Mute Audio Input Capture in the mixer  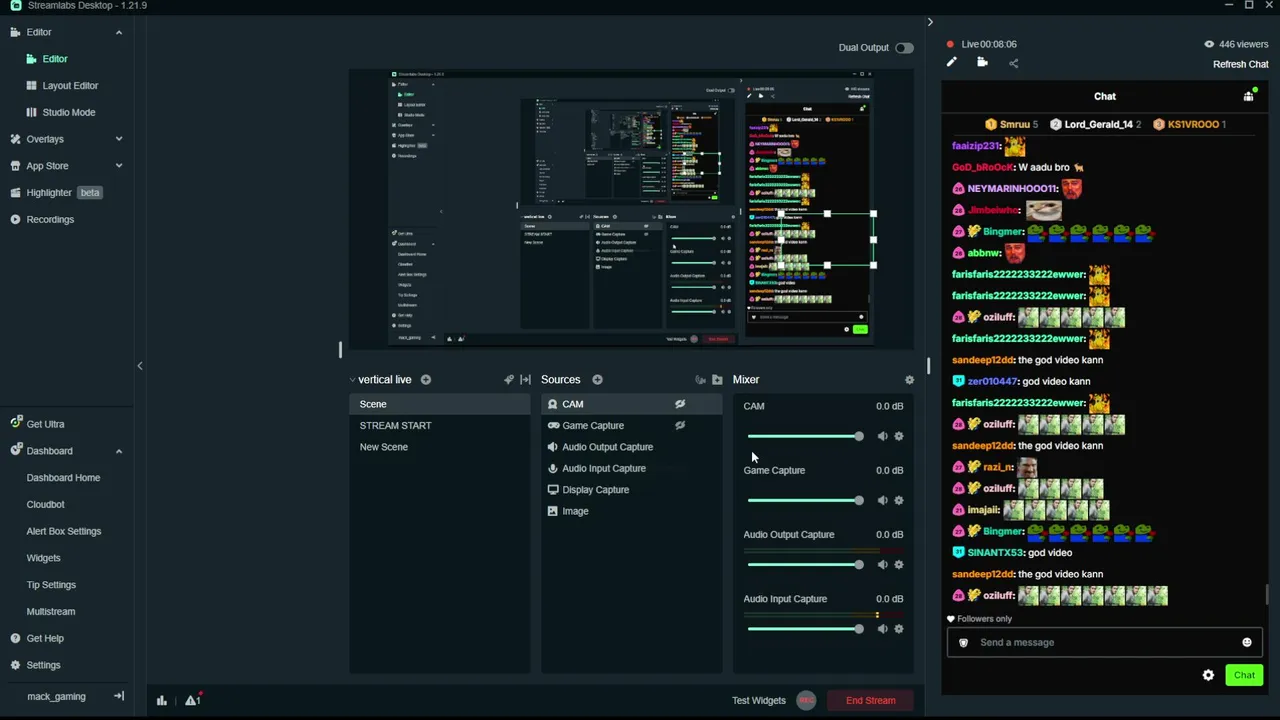[x=882, y=629]
